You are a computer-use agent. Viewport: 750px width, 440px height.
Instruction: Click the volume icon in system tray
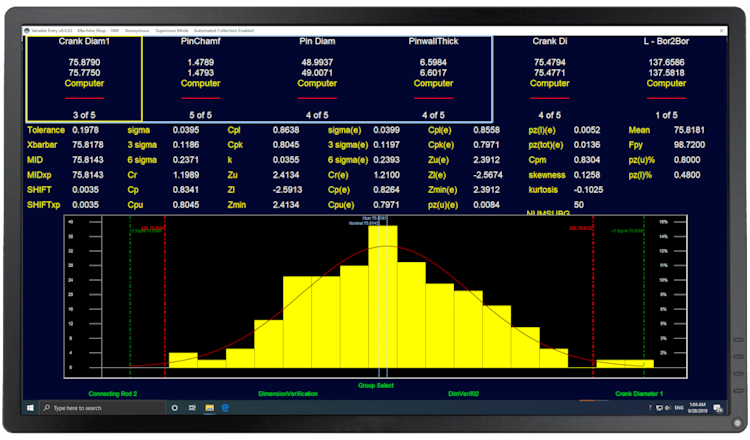(x=667, y=408)
